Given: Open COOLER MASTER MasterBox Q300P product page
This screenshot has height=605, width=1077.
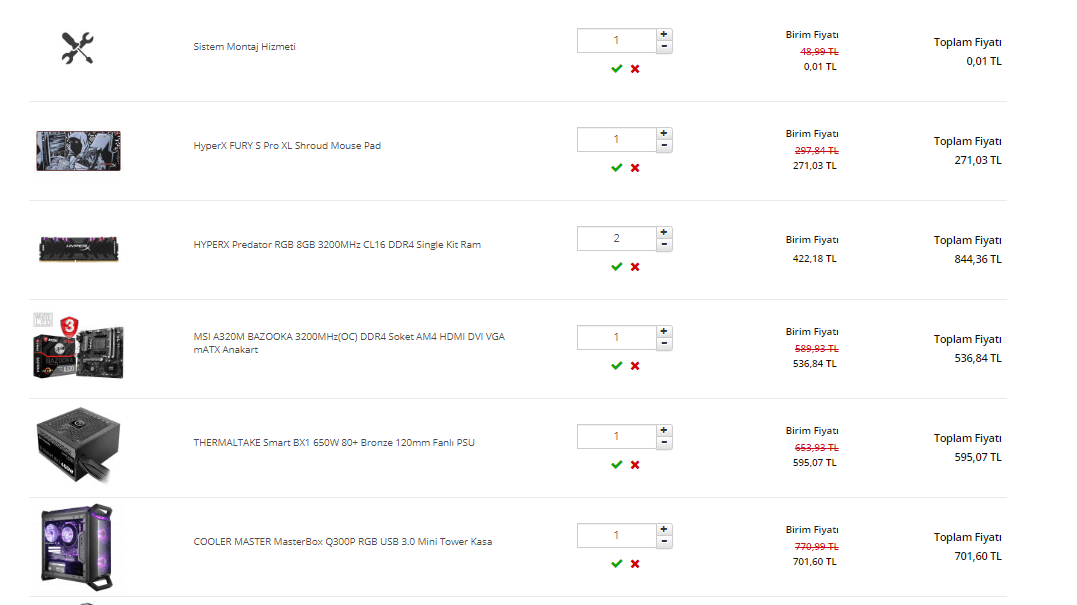Looking at the screenshot, I should pyautogui.click(x=342, y=542).
